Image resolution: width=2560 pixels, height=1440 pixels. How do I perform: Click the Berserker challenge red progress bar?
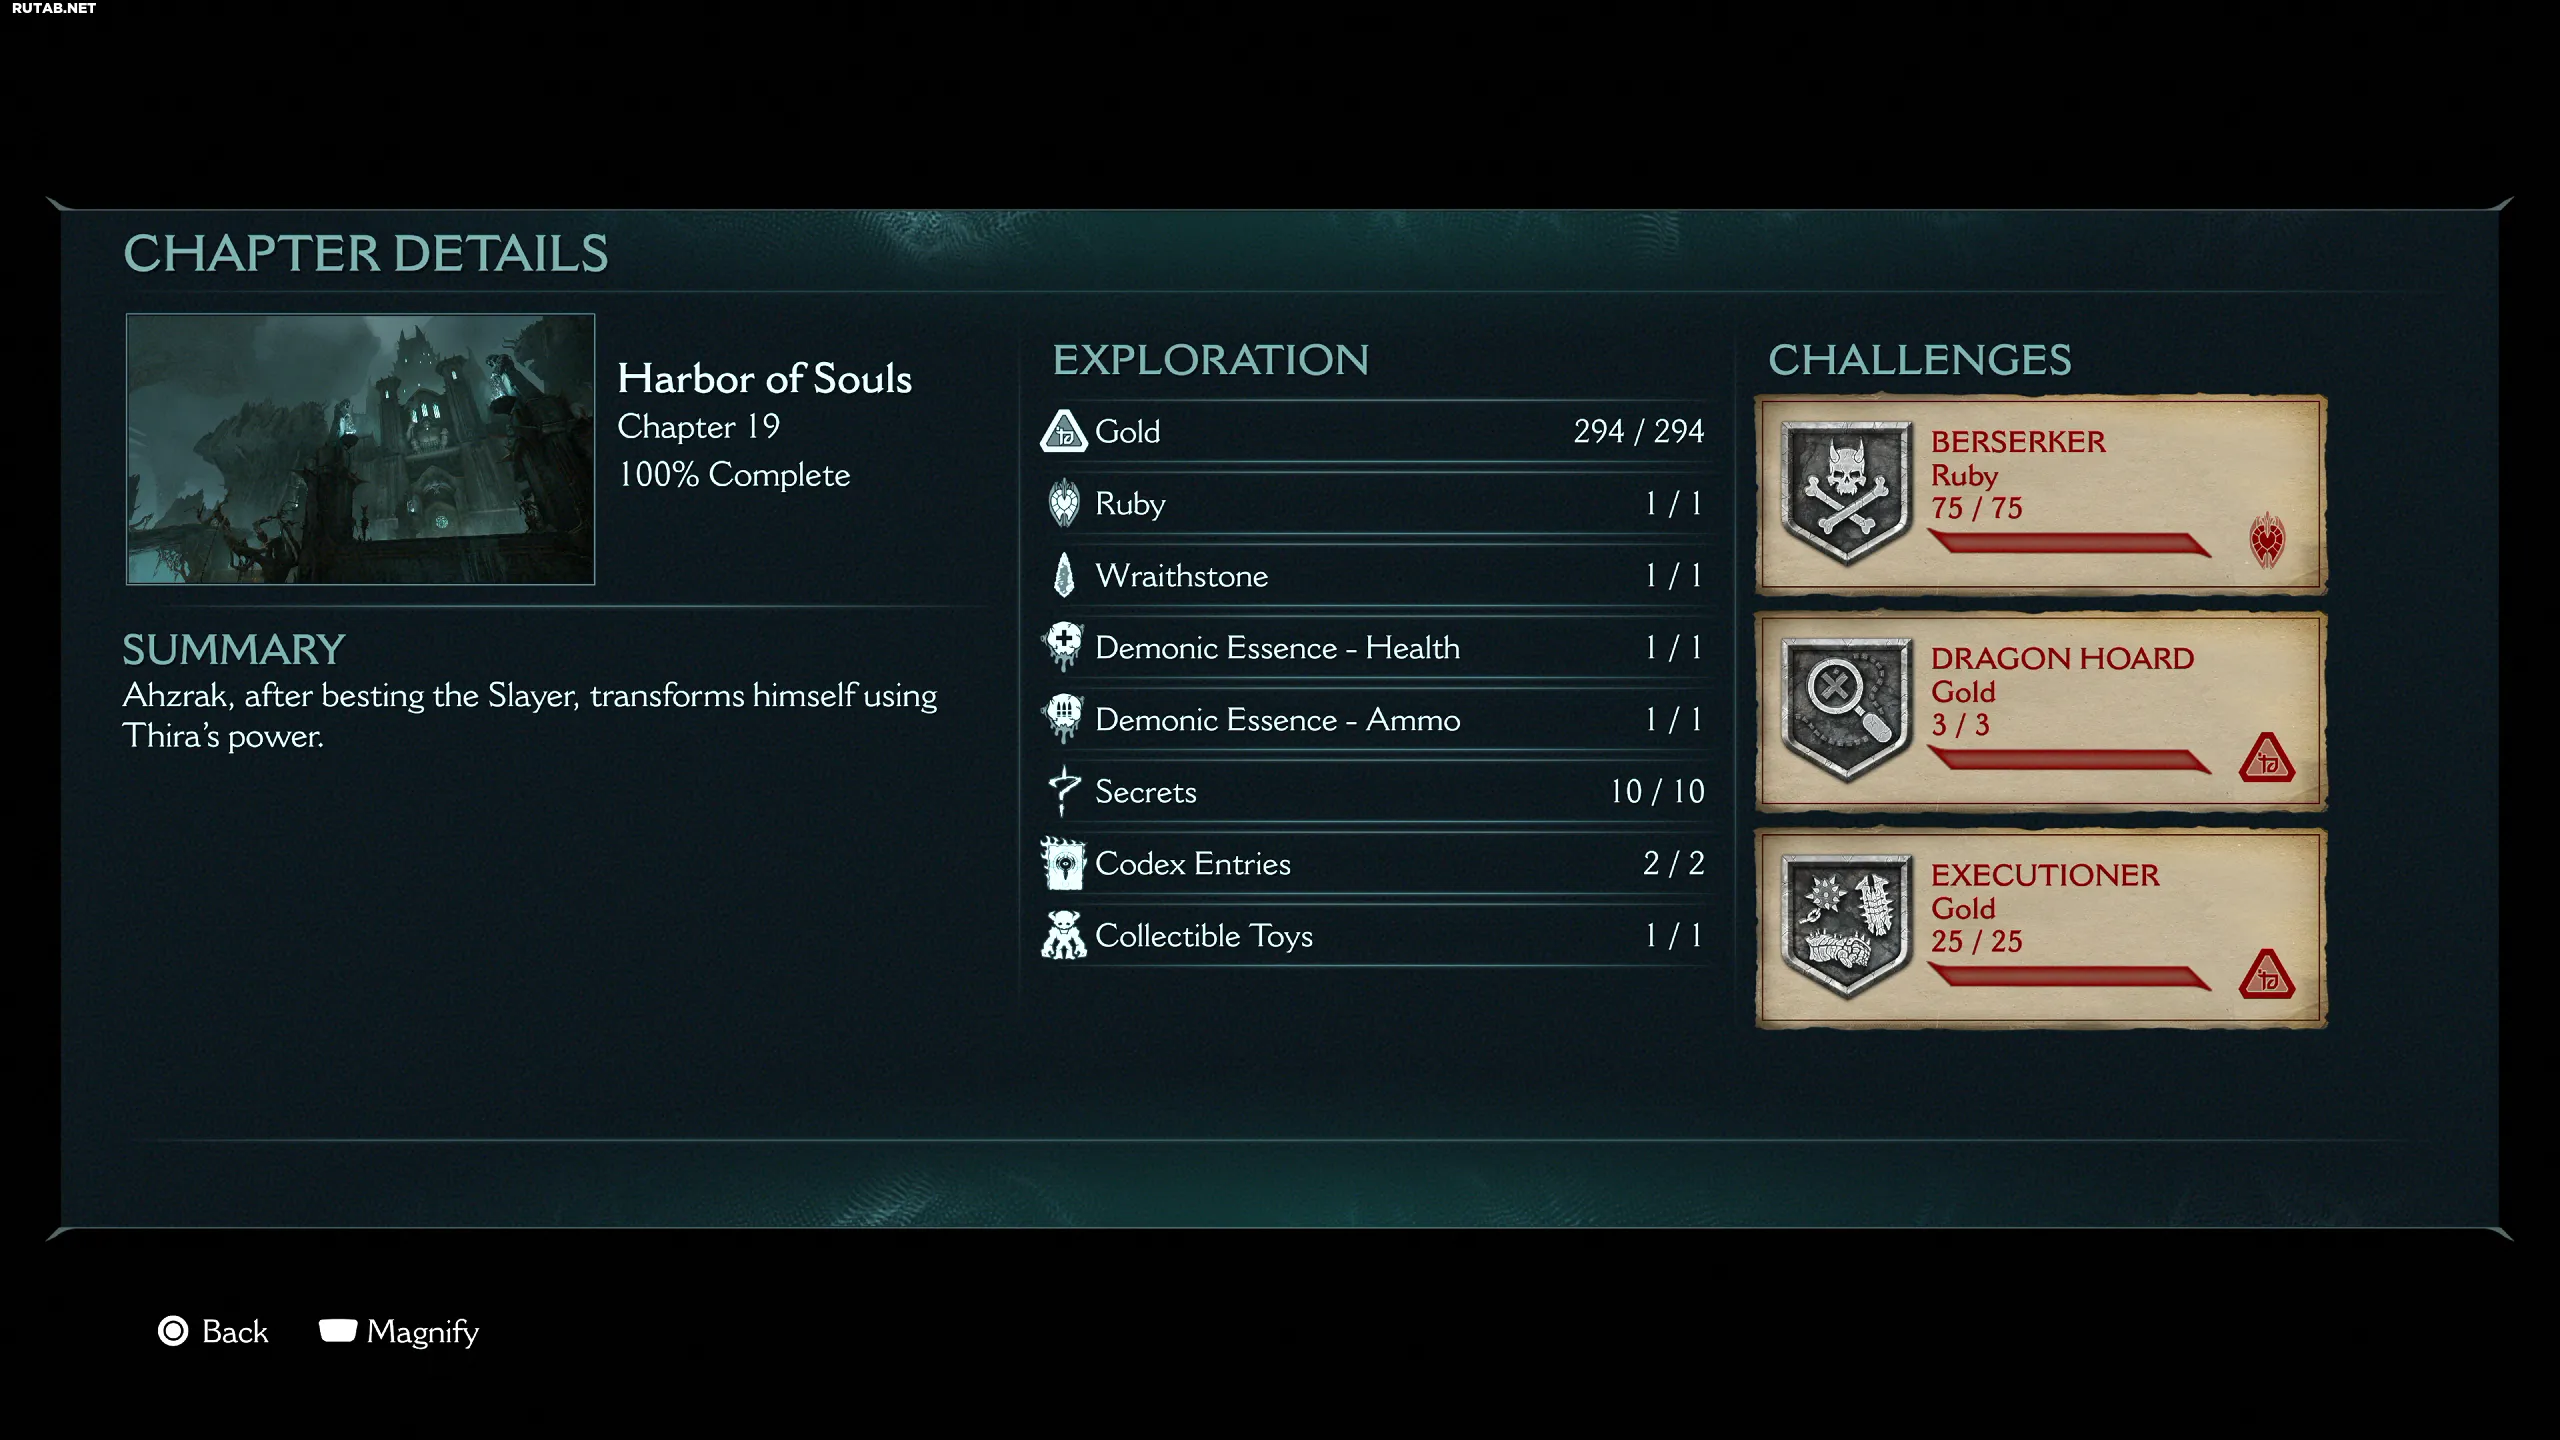2069,544
